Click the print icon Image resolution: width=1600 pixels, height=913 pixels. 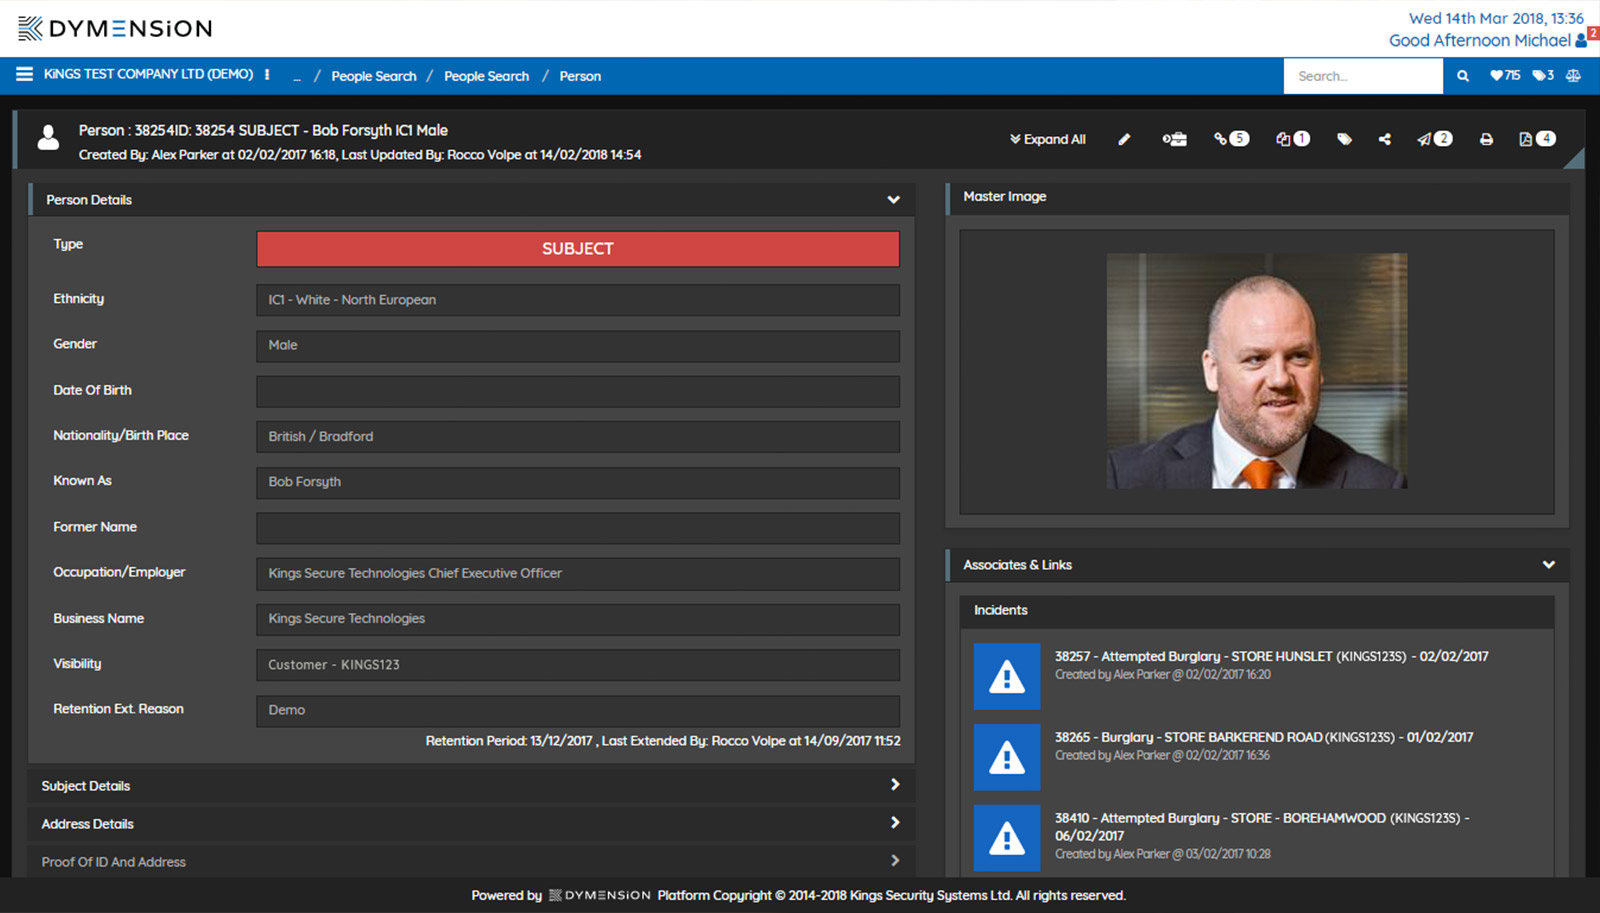[1486, 139]
